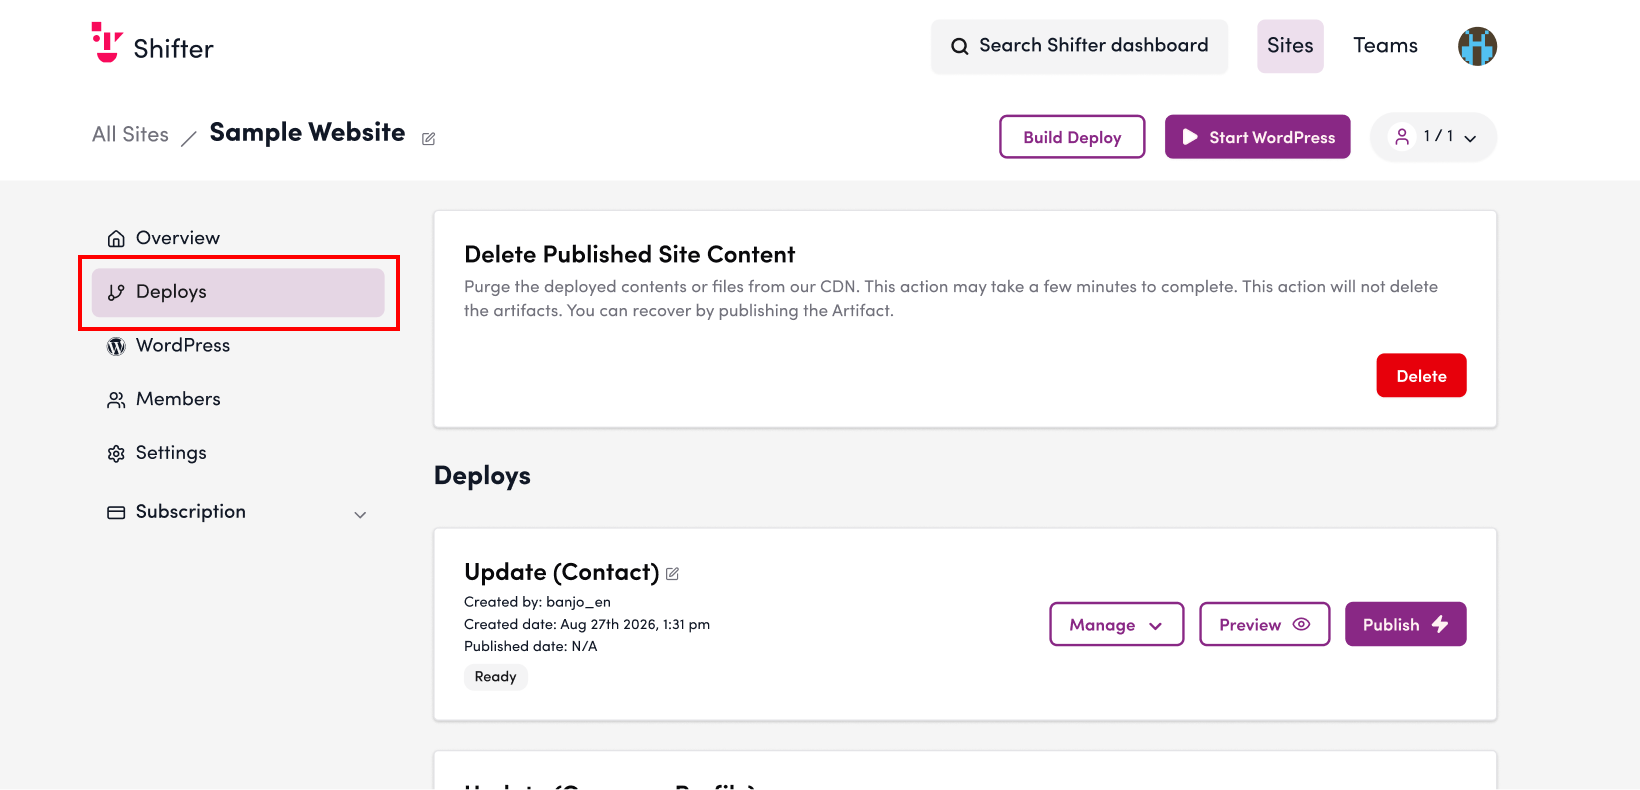
Task: Click the Deploys branch icon
Action: 116,292
